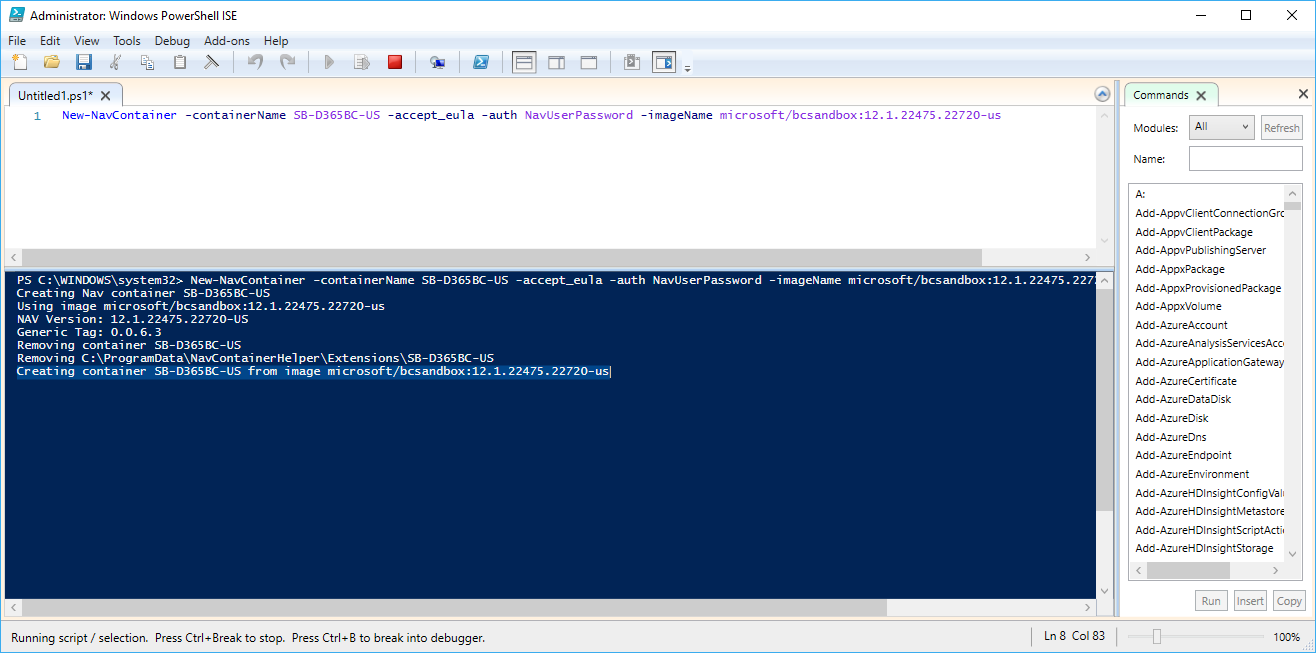This screenshot has height=653, width=1316.
Task: Open a New Remote PowerShell Tab
Action: 437,61
